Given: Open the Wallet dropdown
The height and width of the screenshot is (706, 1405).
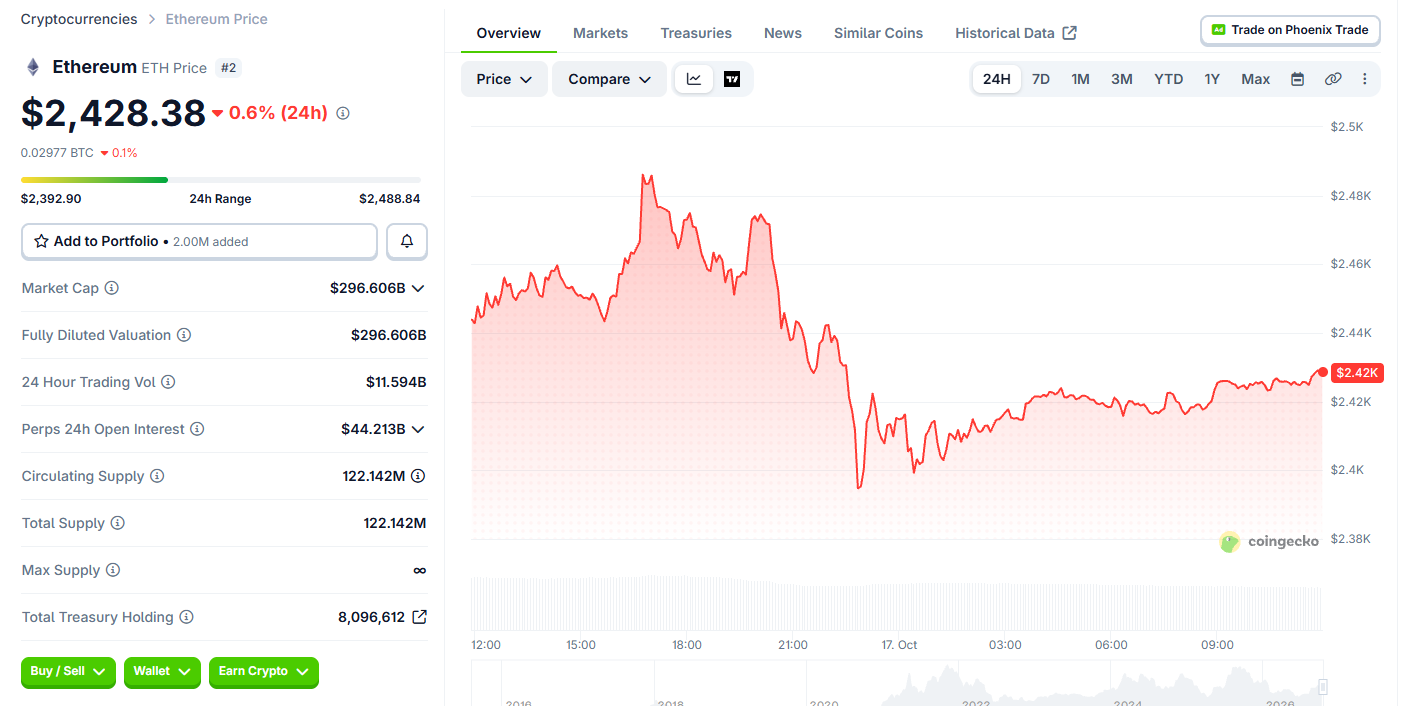Looking at the screenshot, I should point(162,672).
